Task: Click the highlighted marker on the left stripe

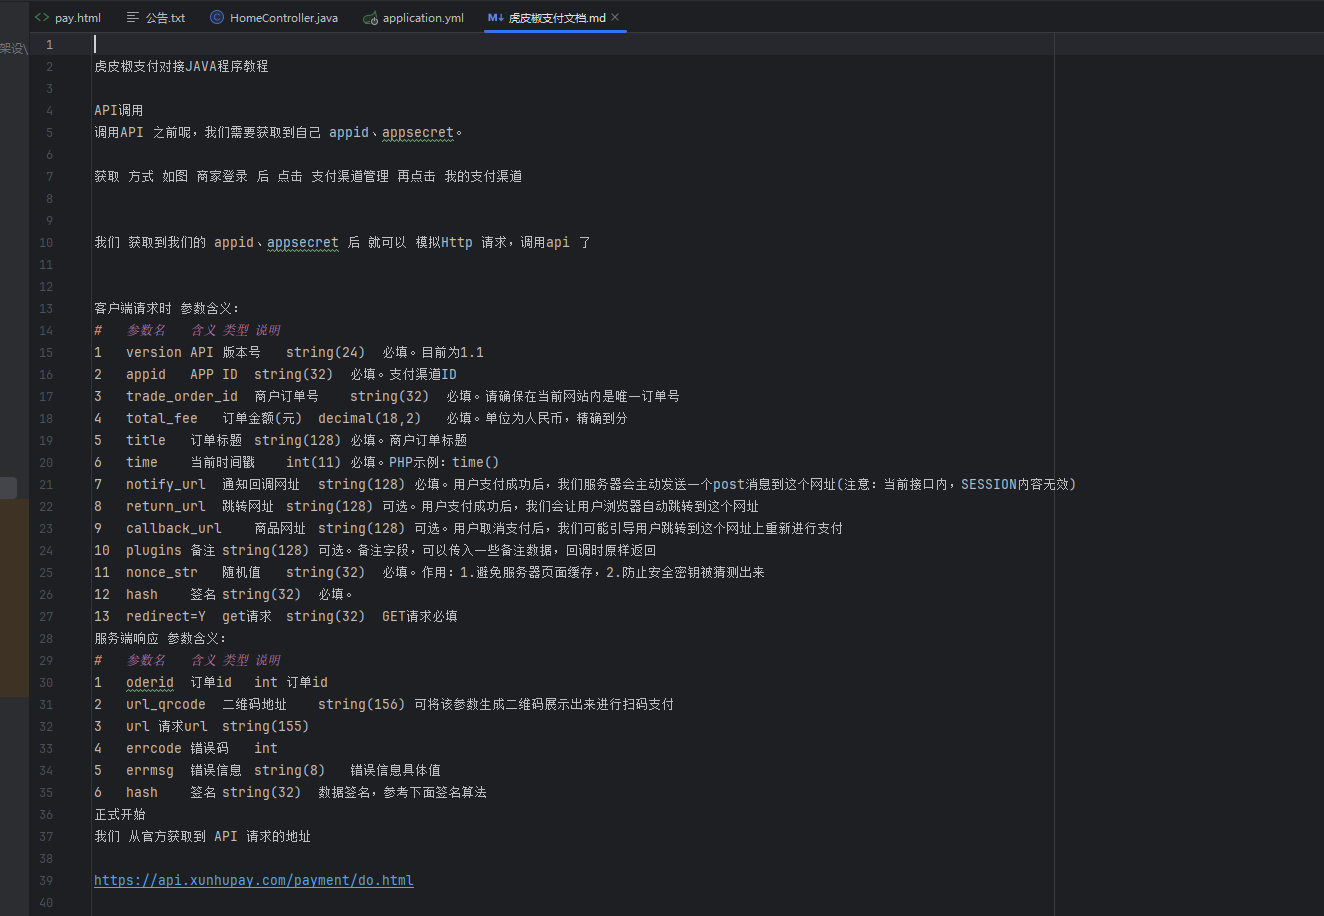Action: pyautogui.click(x=7, y=487)
